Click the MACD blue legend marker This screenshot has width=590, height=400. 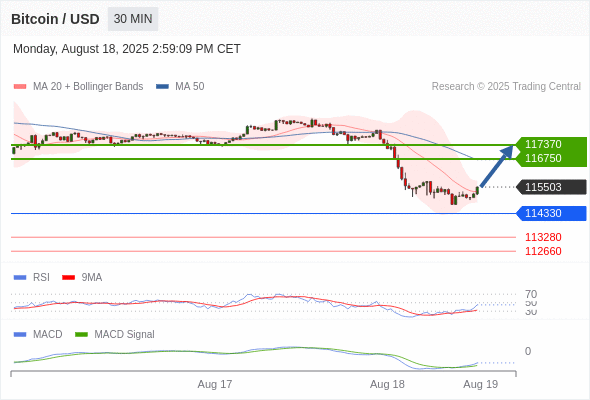(20, 334)
